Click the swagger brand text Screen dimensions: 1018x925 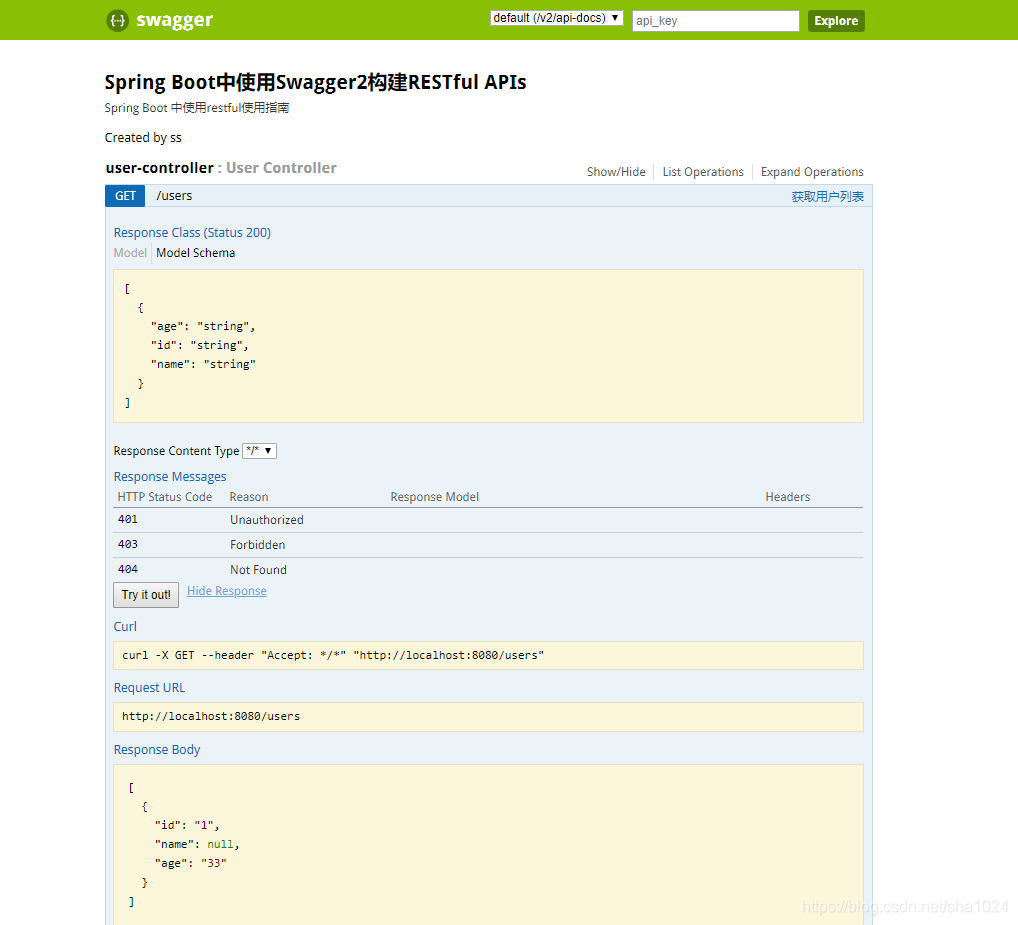pyautogui.click(x=175, y=21)
